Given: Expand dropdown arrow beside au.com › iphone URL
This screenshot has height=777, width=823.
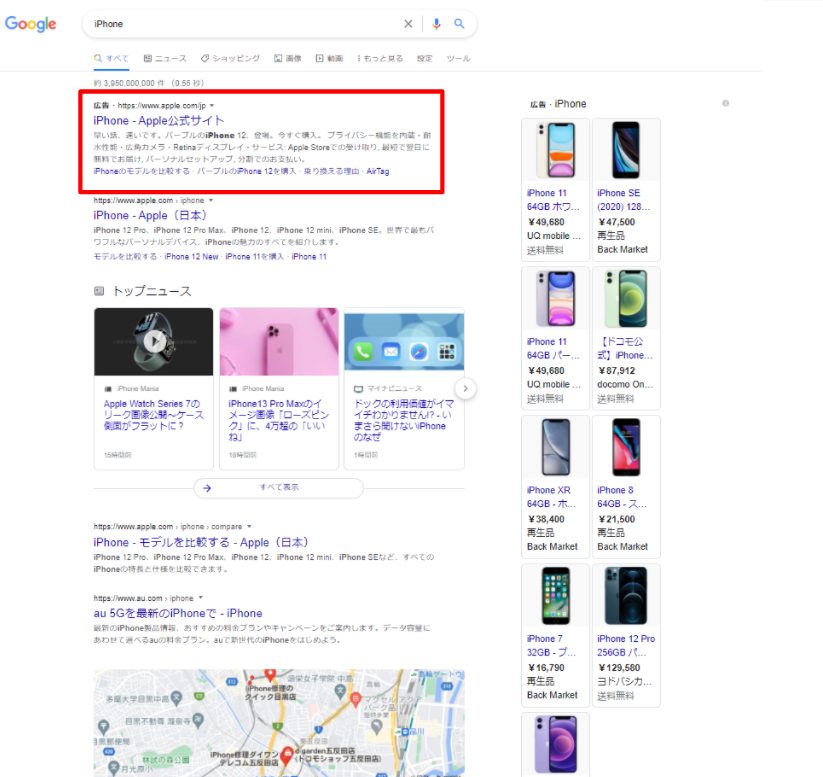Looking at the screenshot, I should pos(201,598).
